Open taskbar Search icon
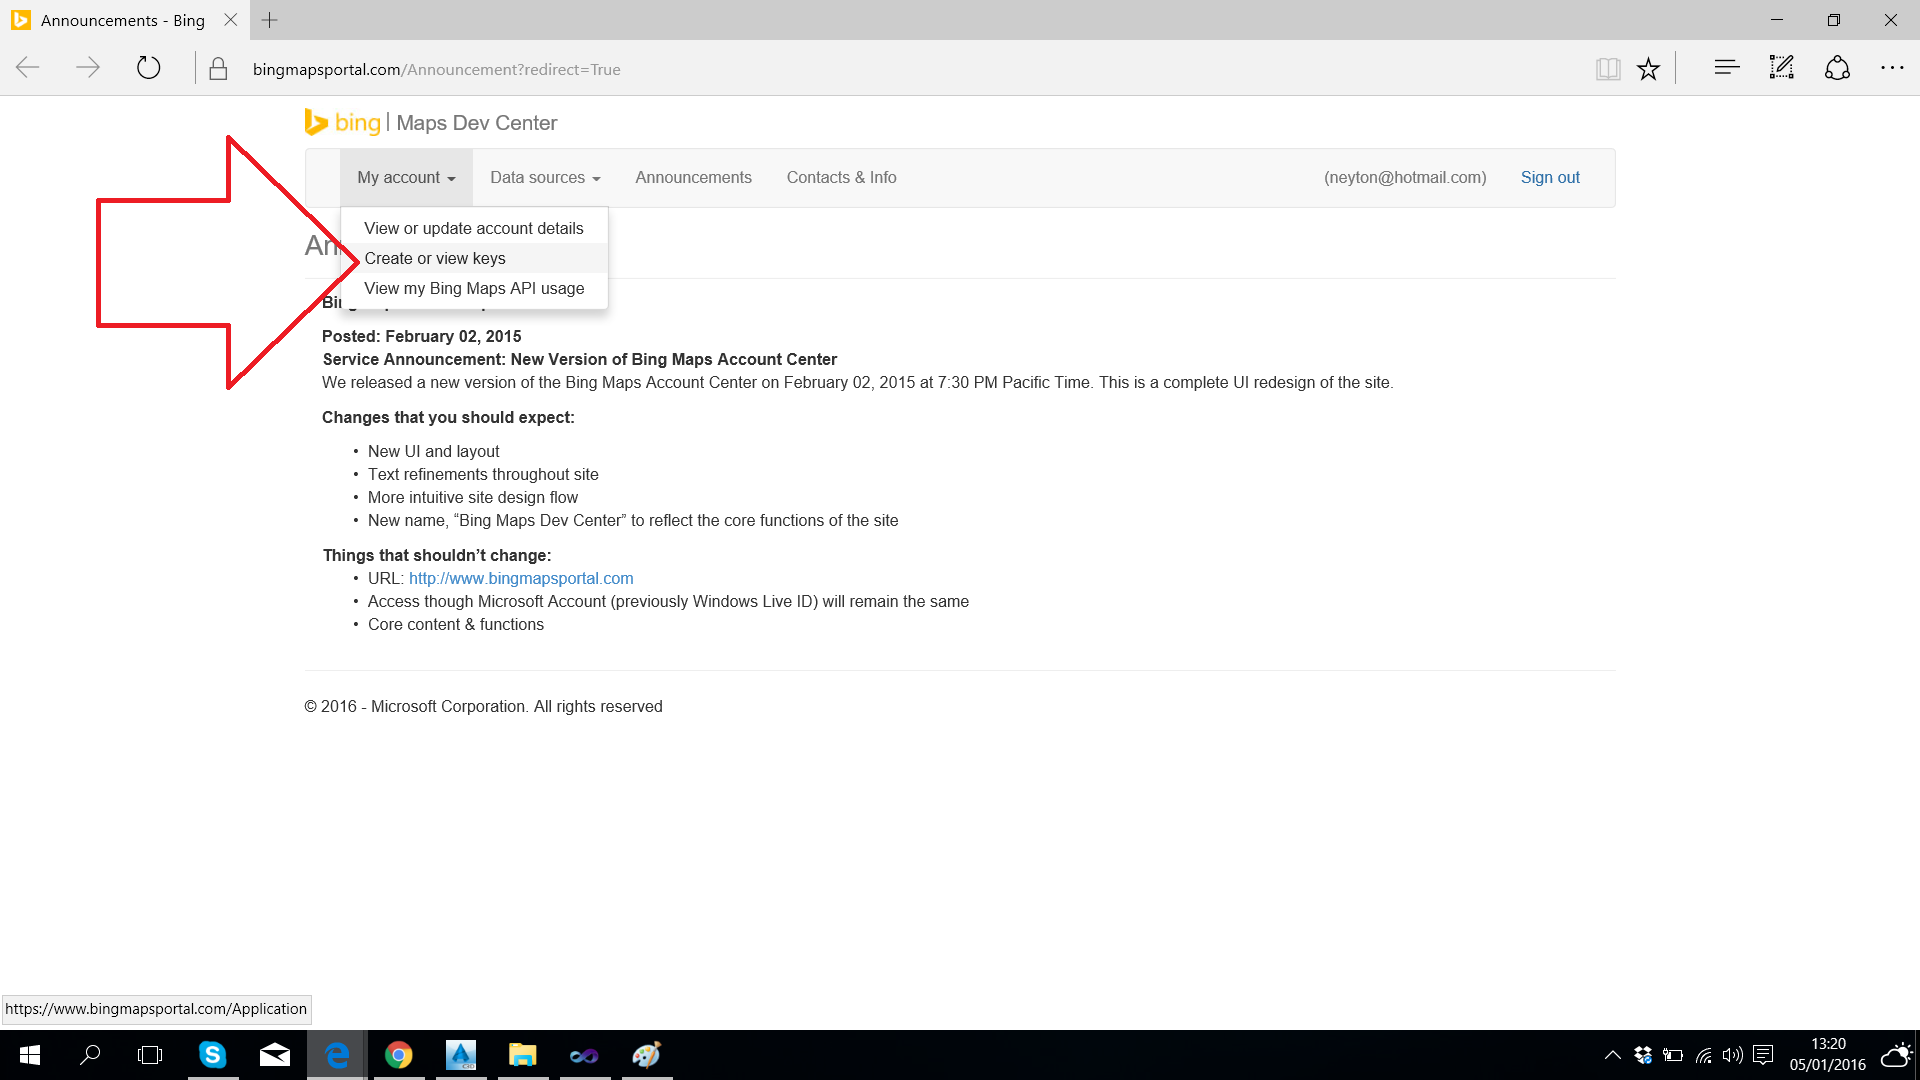Screen dimensions: 1920x1080 click(90, 1055)
